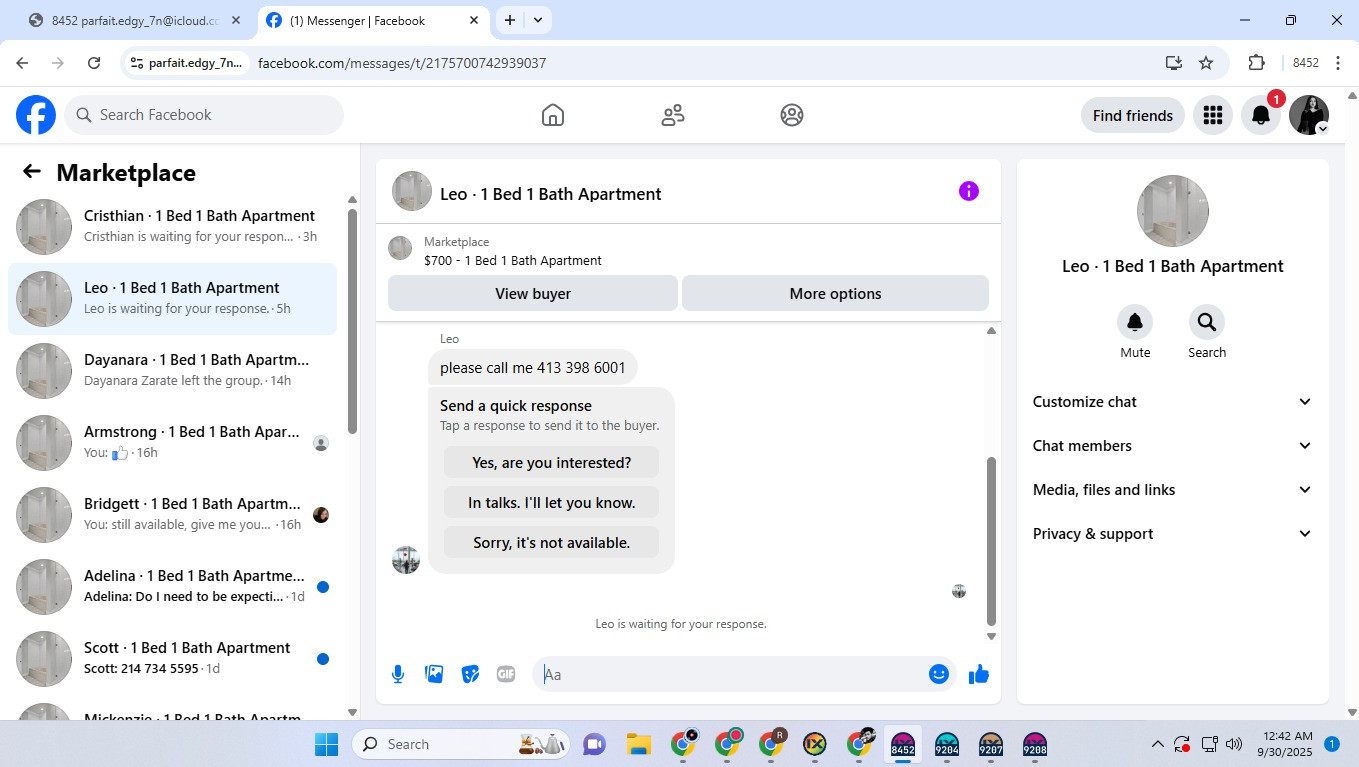
Task: Open Bridgett's apartment conversation
Action: (x=172, y=515)
